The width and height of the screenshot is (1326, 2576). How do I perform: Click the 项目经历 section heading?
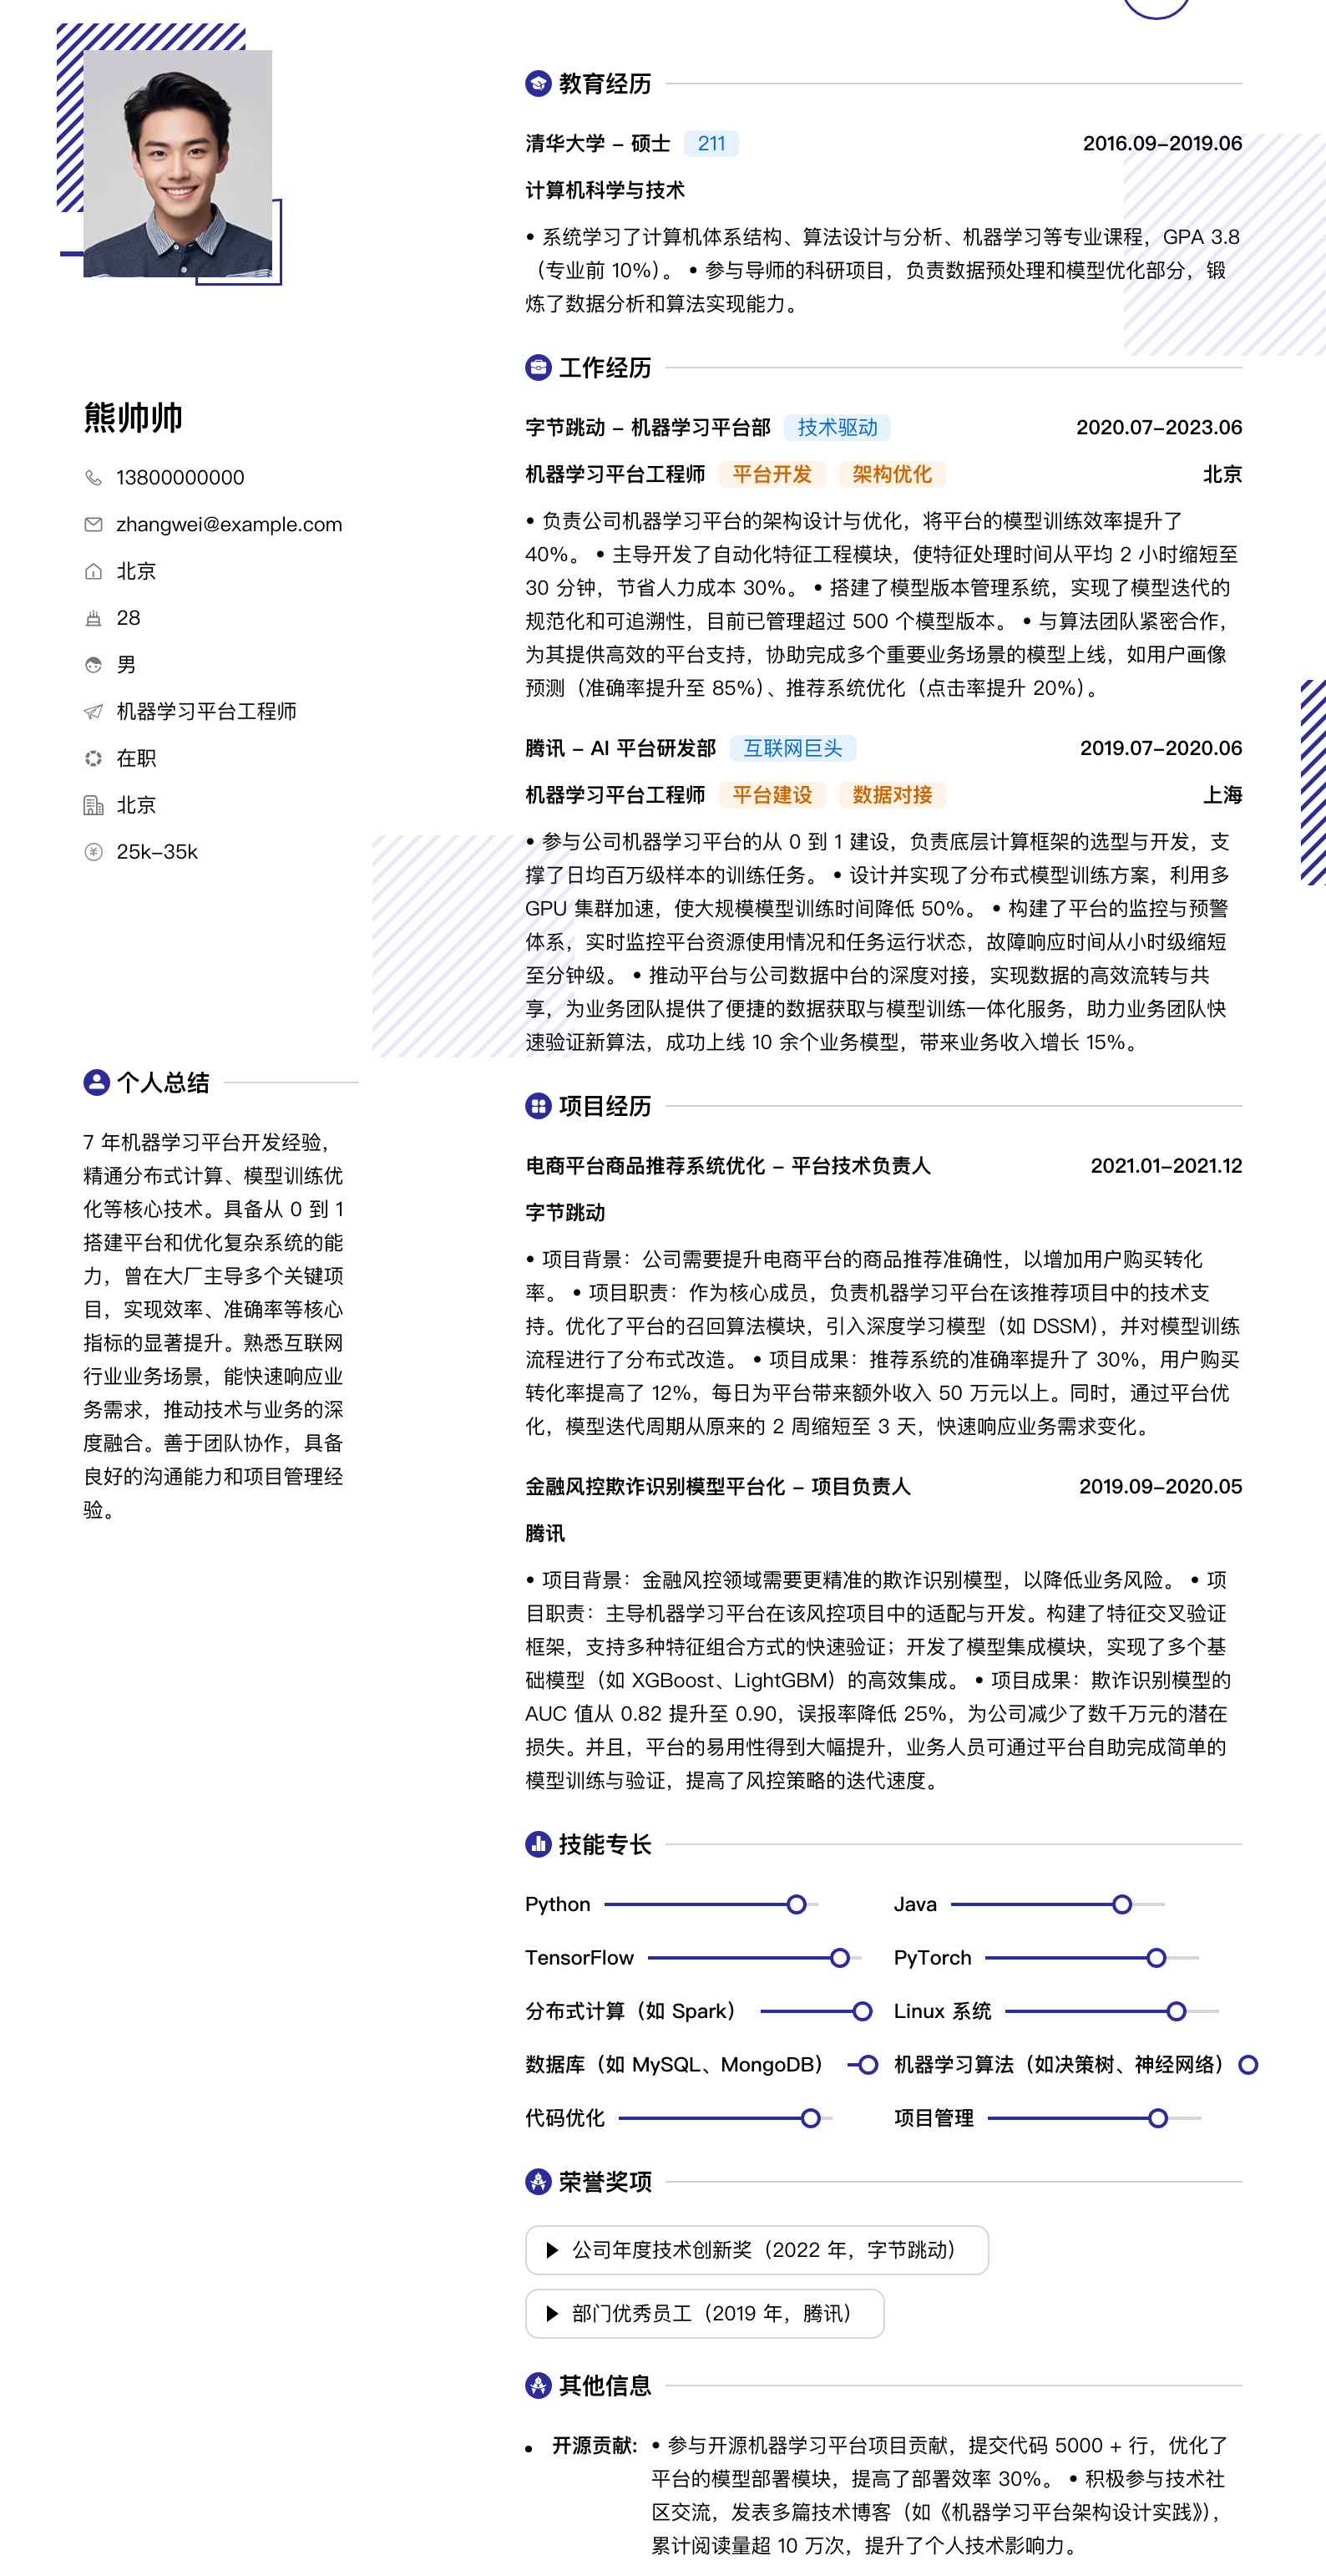pyautogui.click(x=605, y=1106)
